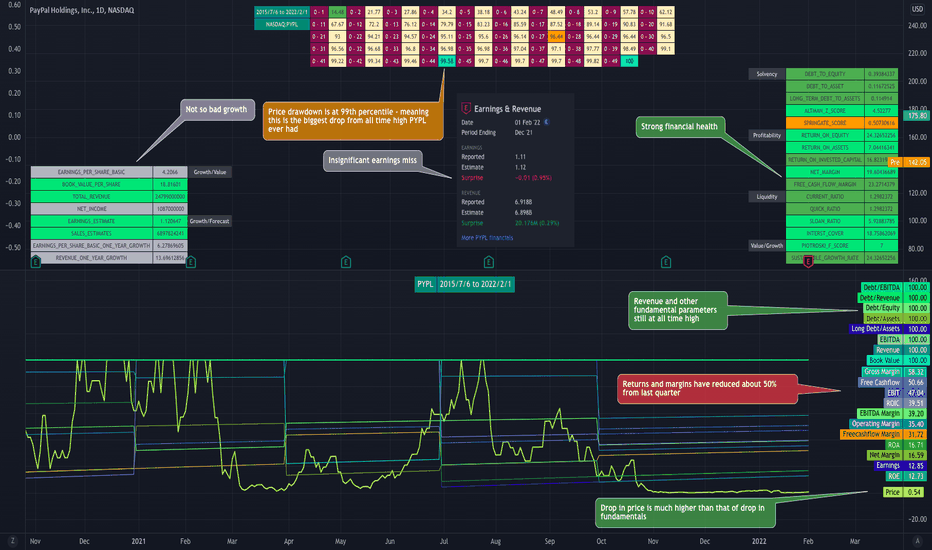Select 'Returns and margins have reduced' callout
Image resolution: width=932 pixels, height=550 pixels.
(707, 389)
